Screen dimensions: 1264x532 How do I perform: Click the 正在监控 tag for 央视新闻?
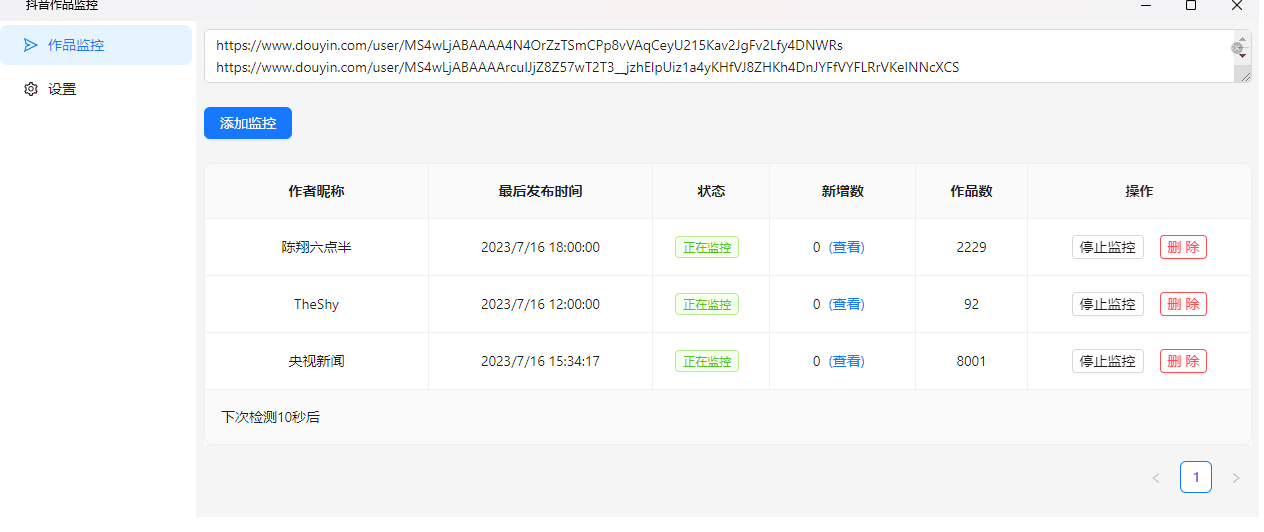pyautogui.click(x=707, y=361)
